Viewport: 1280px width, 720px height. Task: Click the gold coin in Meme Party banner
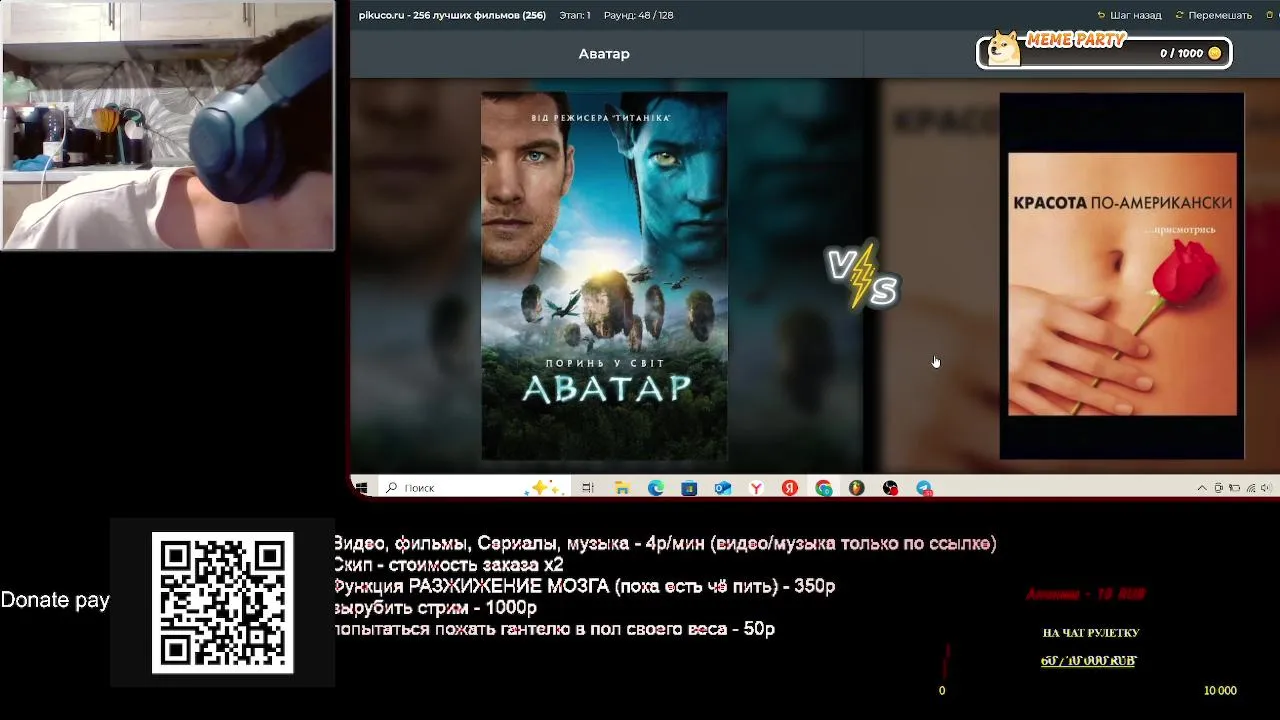[1215, 53]
